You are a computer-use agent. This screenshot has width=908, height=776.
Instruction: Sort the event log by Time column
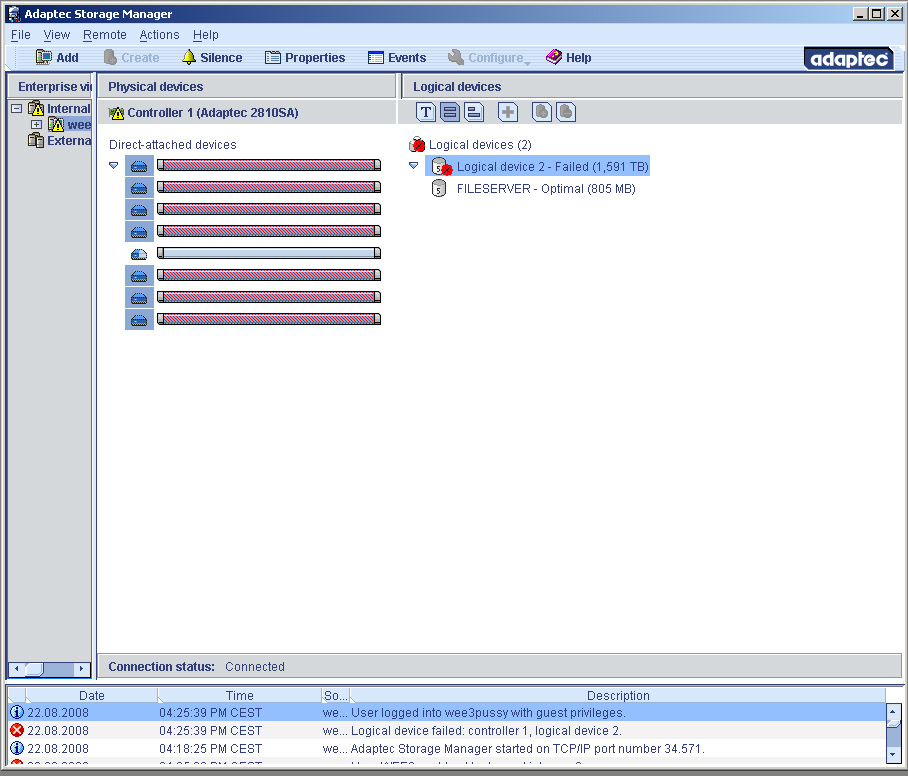[x=239, y=695]
